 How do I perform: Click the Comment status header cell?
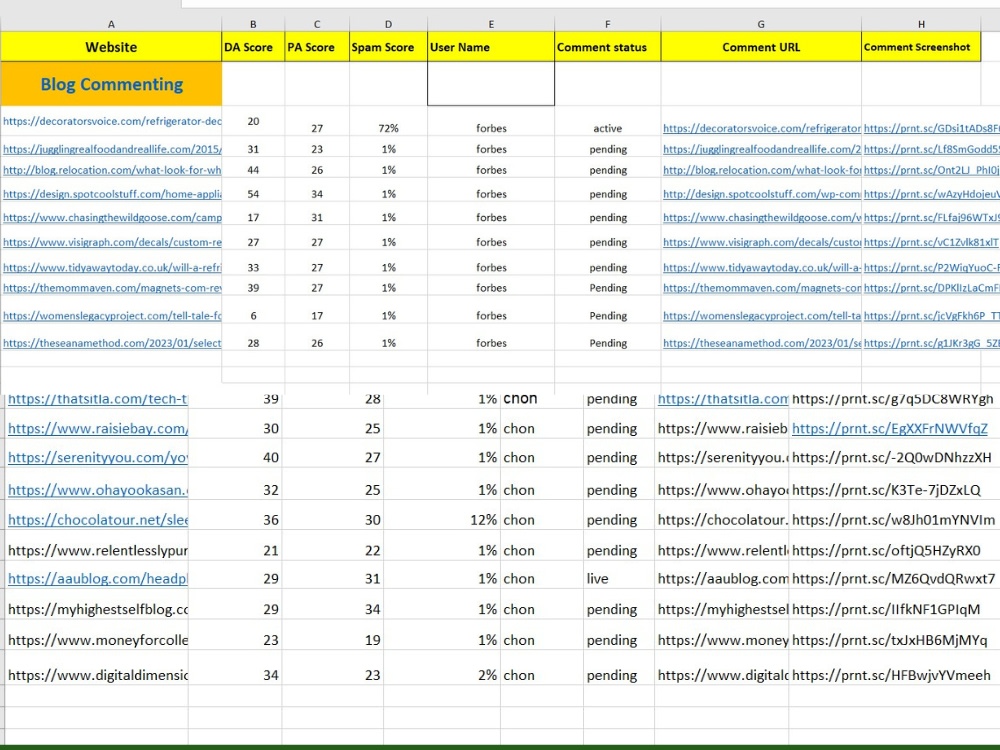(x=608, y=47)
